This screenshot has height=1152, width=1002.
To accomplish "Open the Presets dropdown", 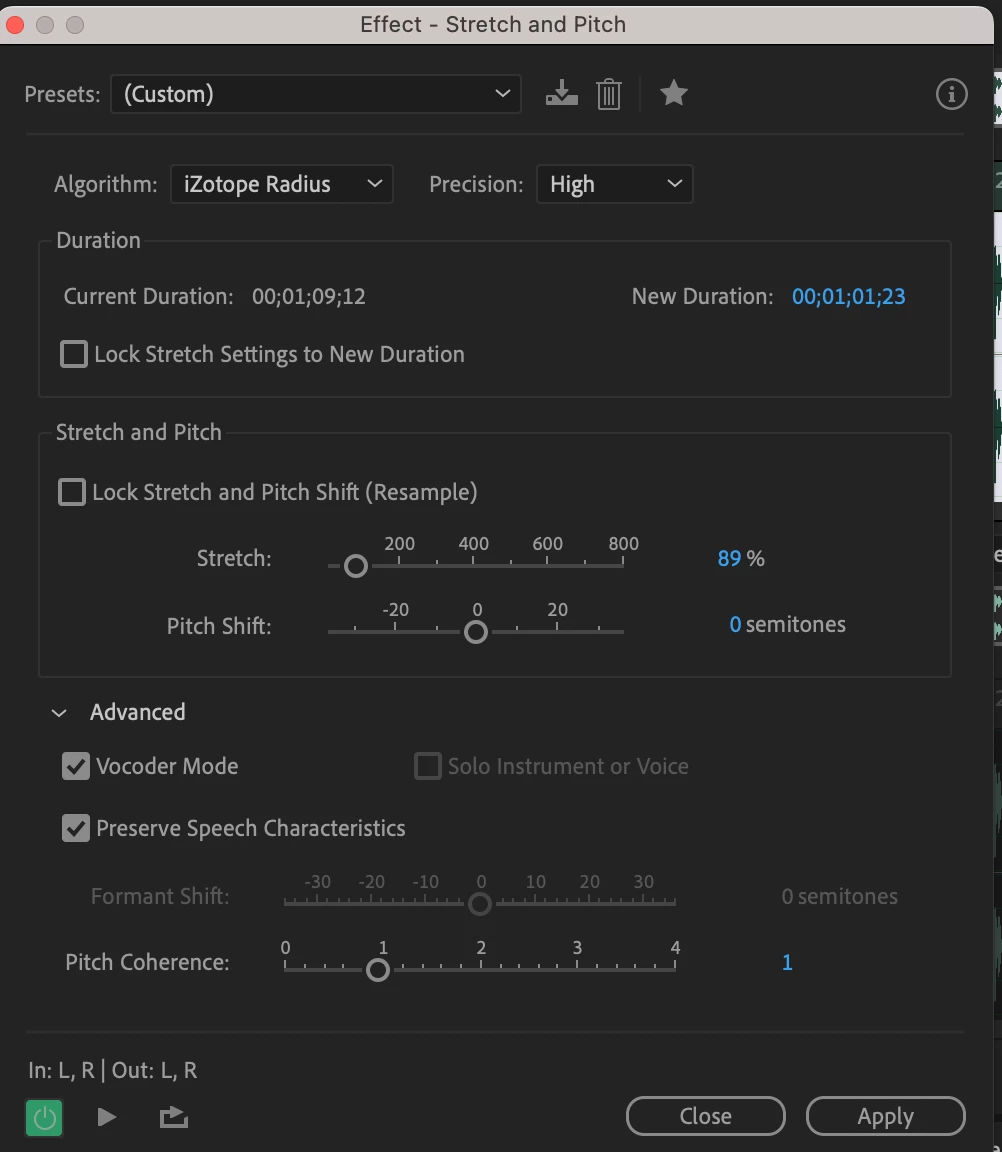I will point(316,94).
